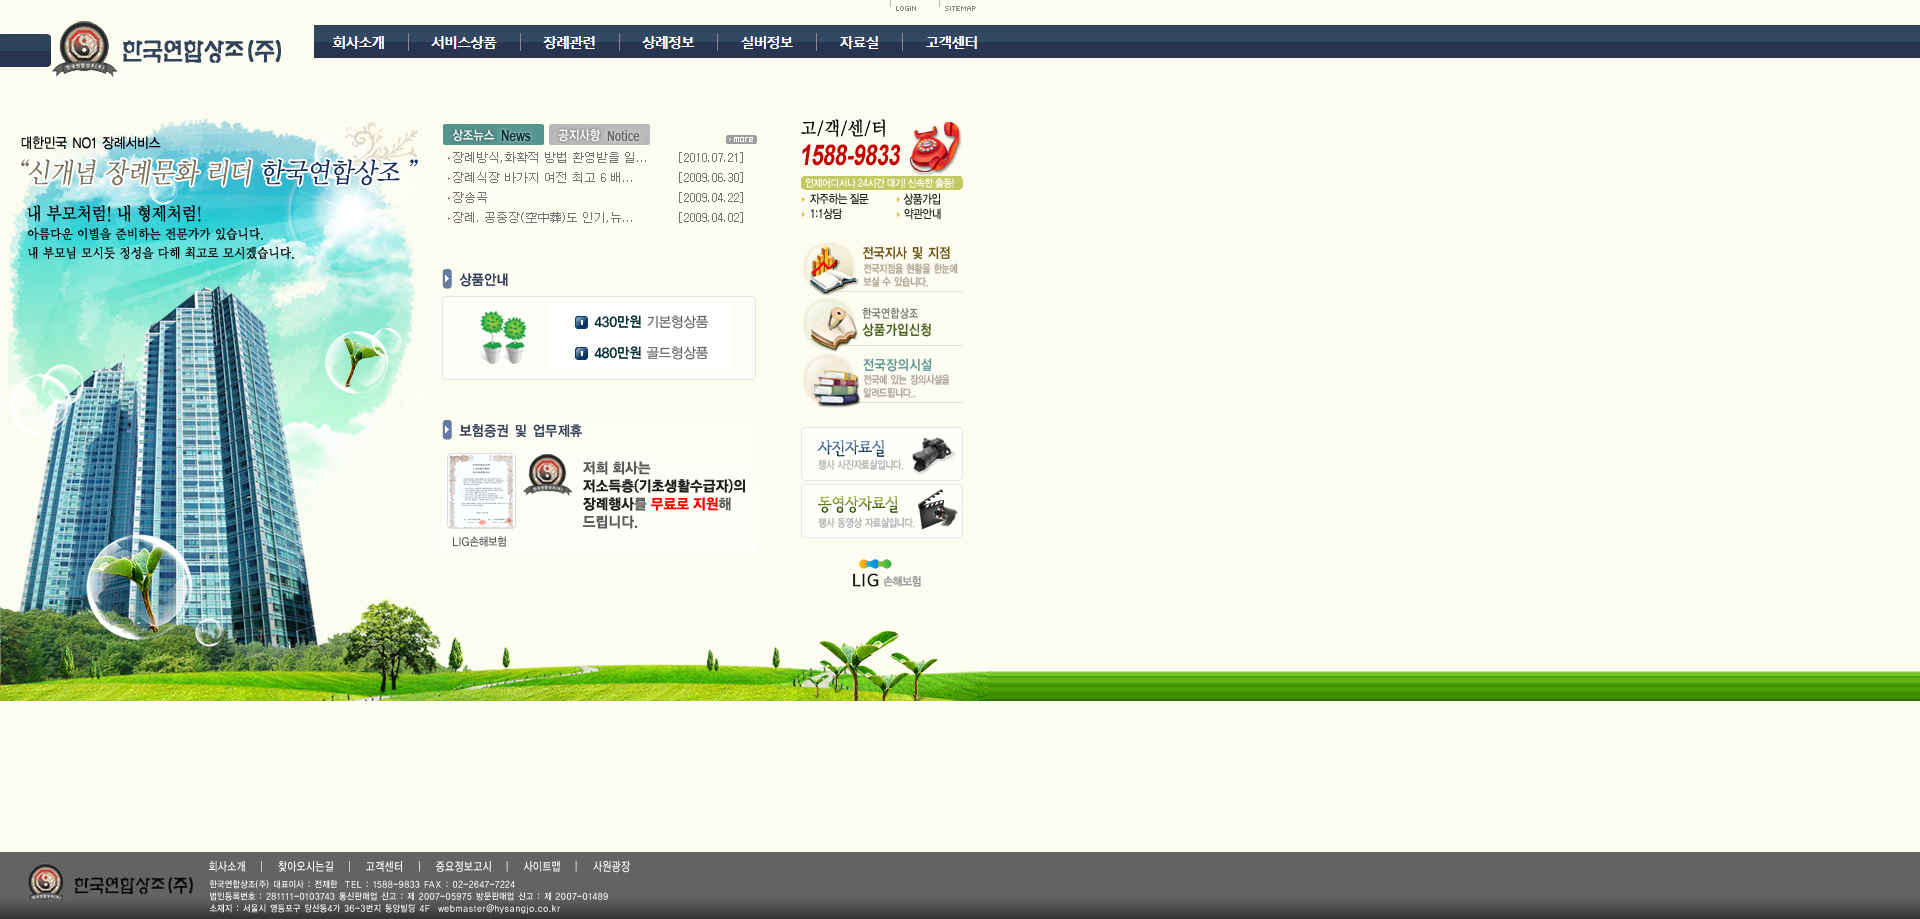Open 찾아오시는길 in the footer
1920x919 pixels.
pyautogui.click(x=305, y=867)
